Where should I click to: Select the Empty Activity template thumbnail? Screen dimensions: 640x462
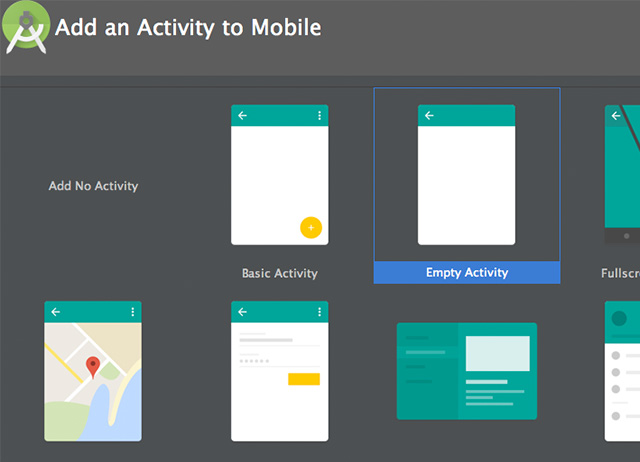click(466, 175)
